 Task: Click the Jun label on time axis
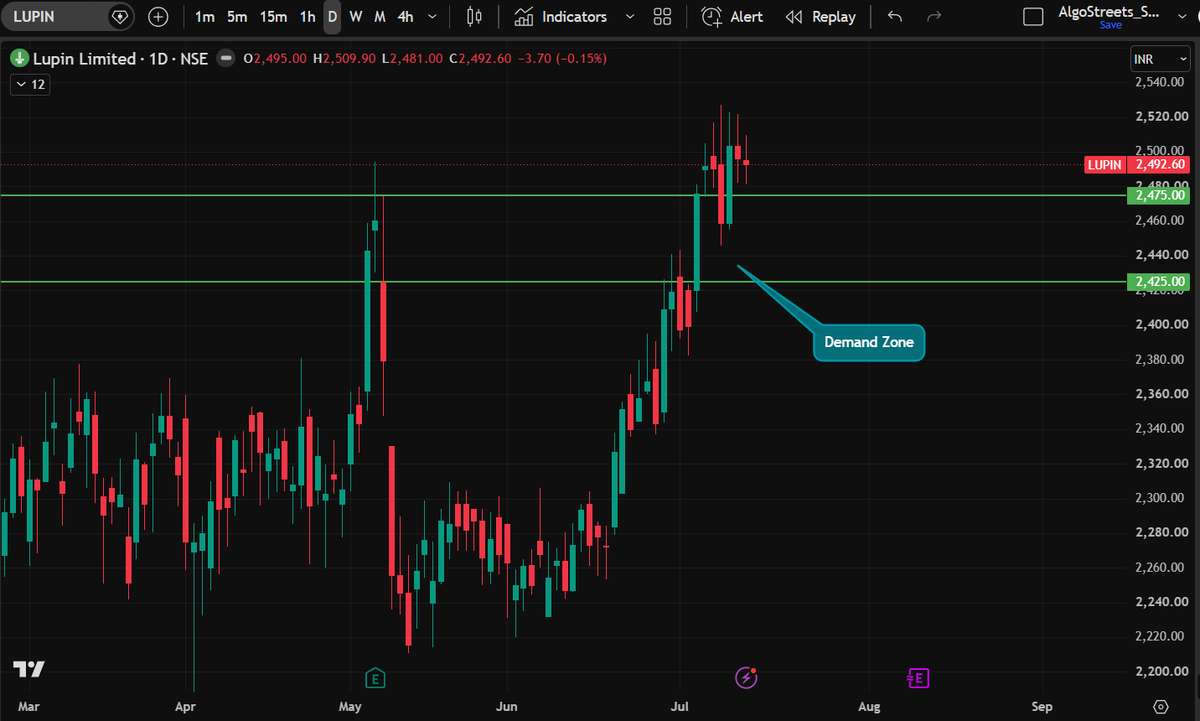pyautogui.click(x=508, y=706)
